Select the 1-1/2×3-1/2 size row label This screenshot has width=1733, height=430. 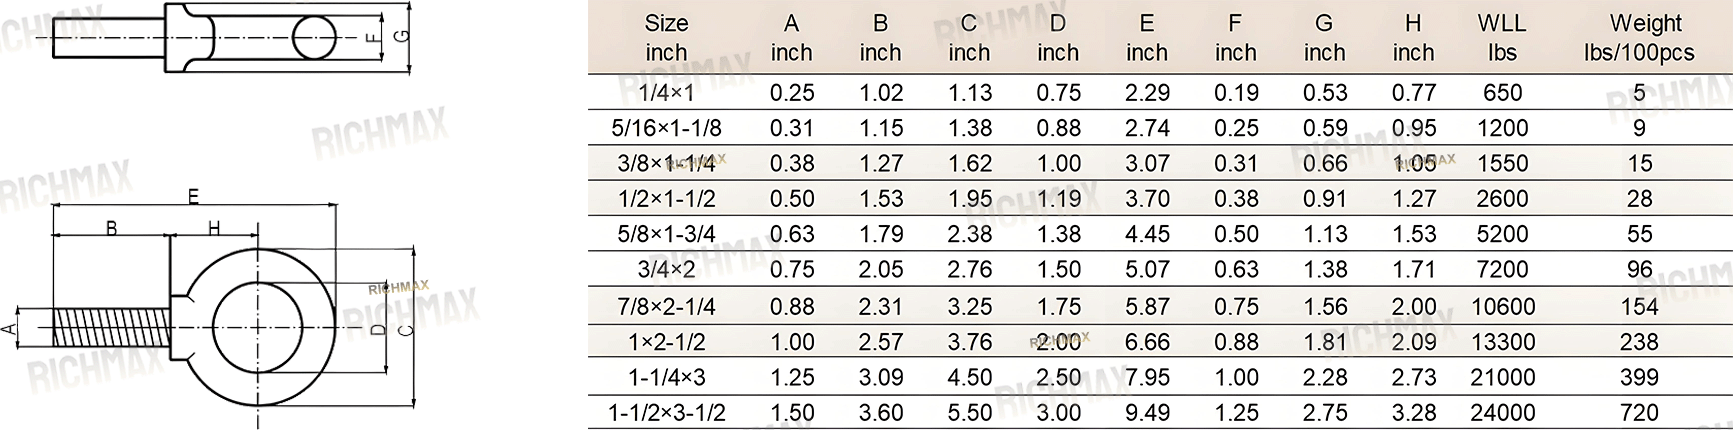click(666, 412)
